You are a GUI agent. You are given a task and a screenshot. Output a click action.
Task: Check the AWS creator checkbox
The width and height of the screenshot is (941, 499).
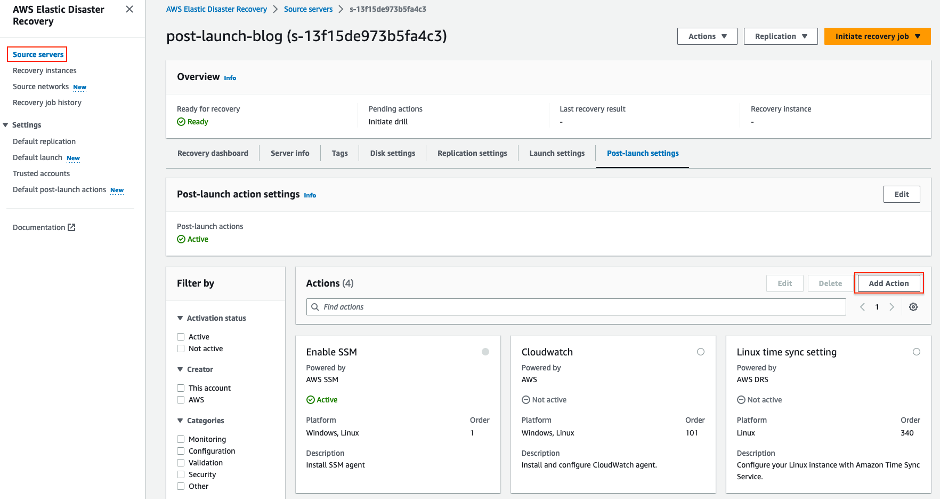[x=181, y=400]
